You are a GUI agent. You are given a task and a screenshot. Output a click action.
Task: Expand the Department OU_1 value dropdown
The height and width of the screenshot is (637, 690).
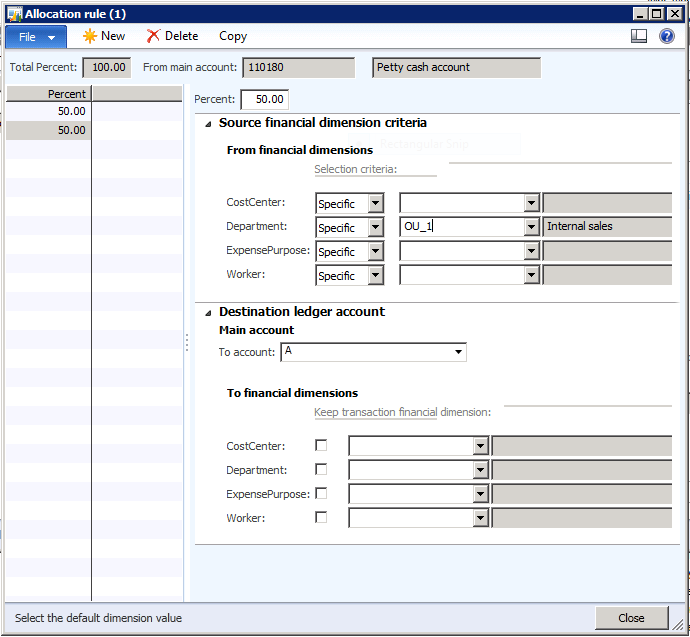532,228
